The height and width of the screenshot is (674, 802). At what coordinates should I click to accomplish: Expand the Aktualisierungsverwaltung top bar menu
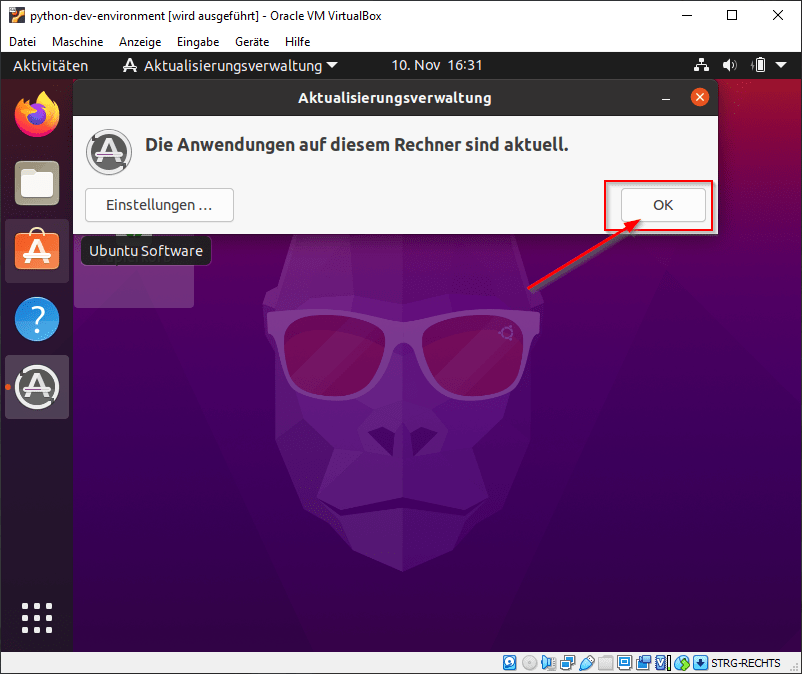pyautogui.click(x=229, y=64)
